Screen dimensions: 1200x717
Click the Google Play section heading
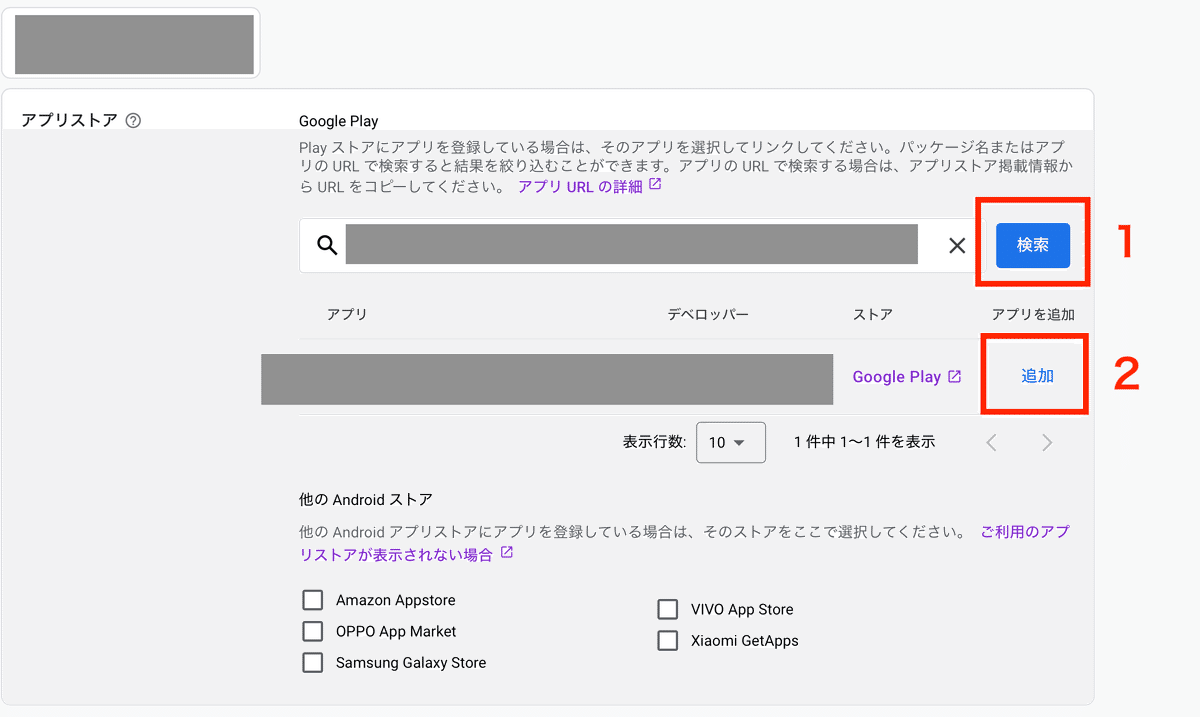(x=339, y=121)
